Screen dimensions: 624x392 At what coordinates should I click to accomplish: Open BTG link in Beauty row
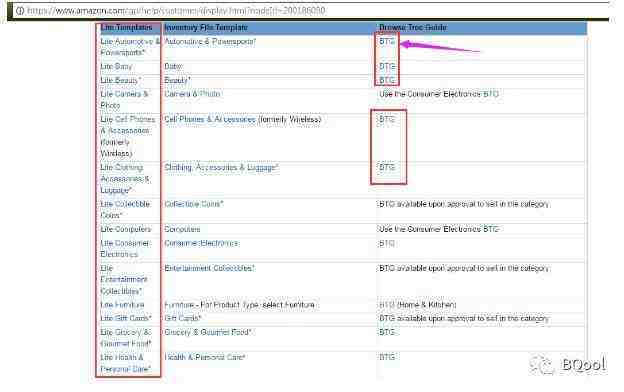pos(387,80)
